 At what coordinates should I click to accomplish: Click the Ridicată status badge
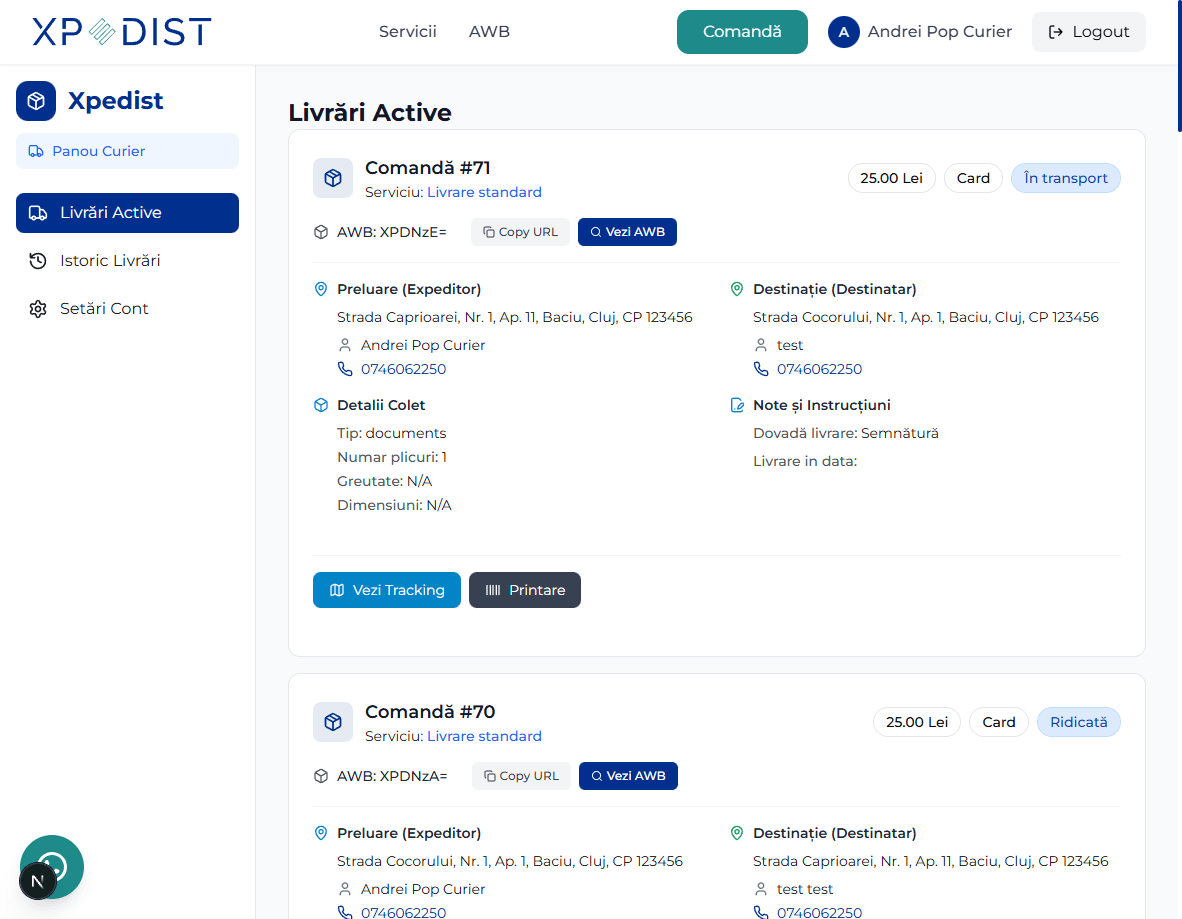[1079, 722]
